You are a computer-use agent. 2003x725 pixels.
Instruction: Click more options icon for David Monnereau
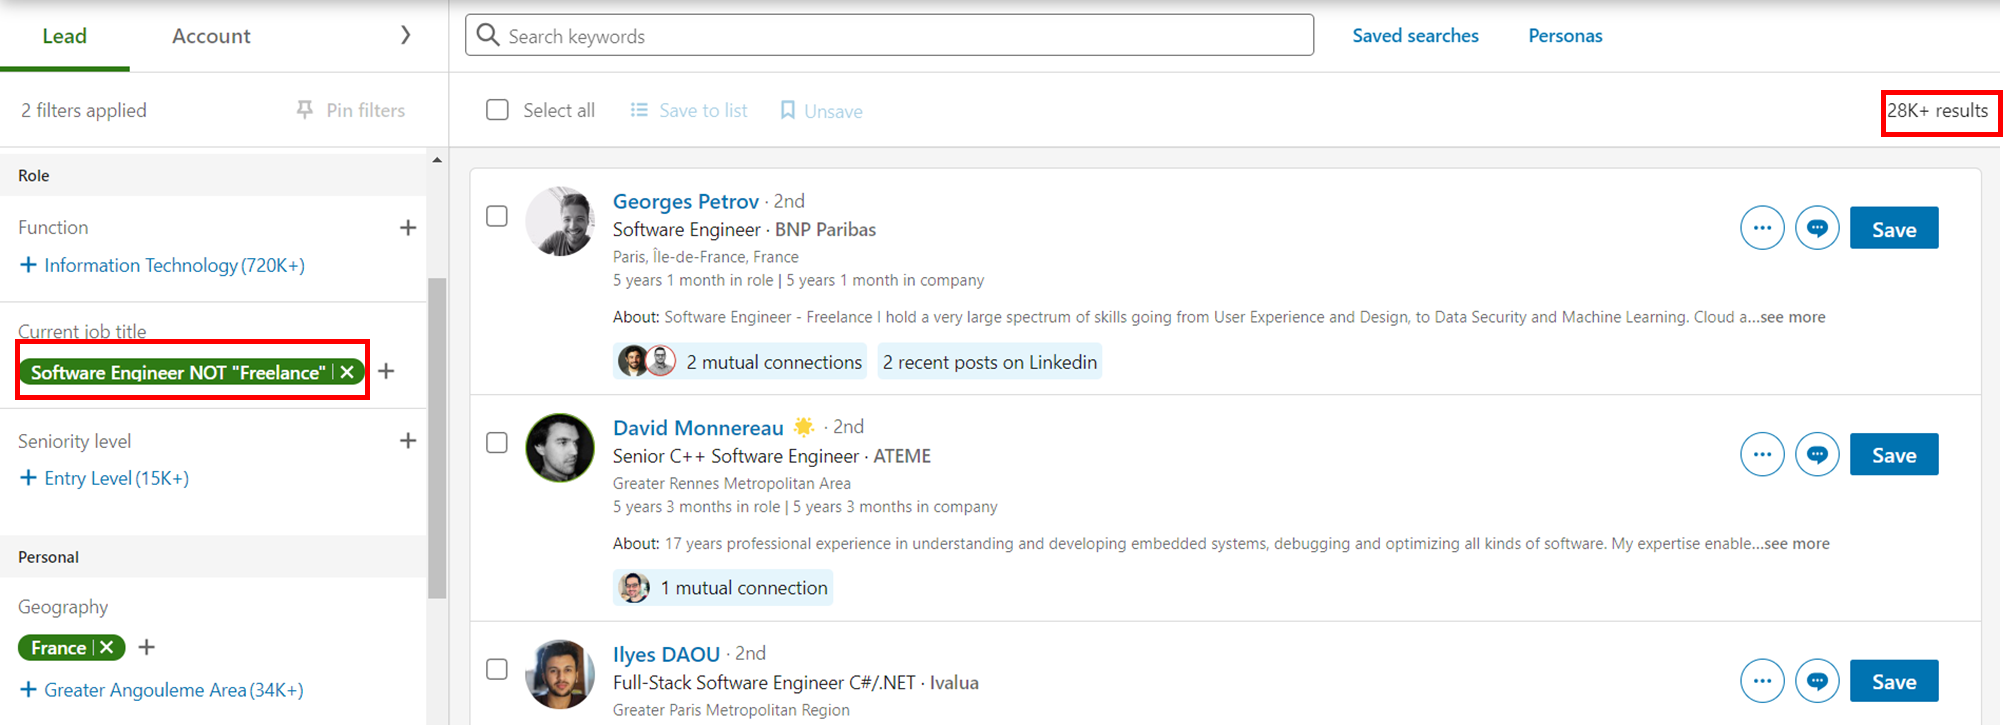click(x=1762, y=455)
